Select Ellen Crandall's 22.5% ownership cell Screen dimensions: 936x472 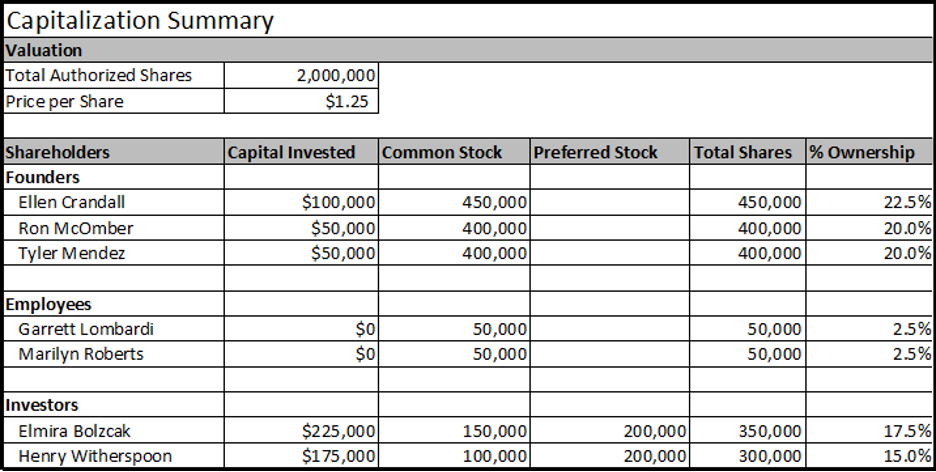coord(869,203)
